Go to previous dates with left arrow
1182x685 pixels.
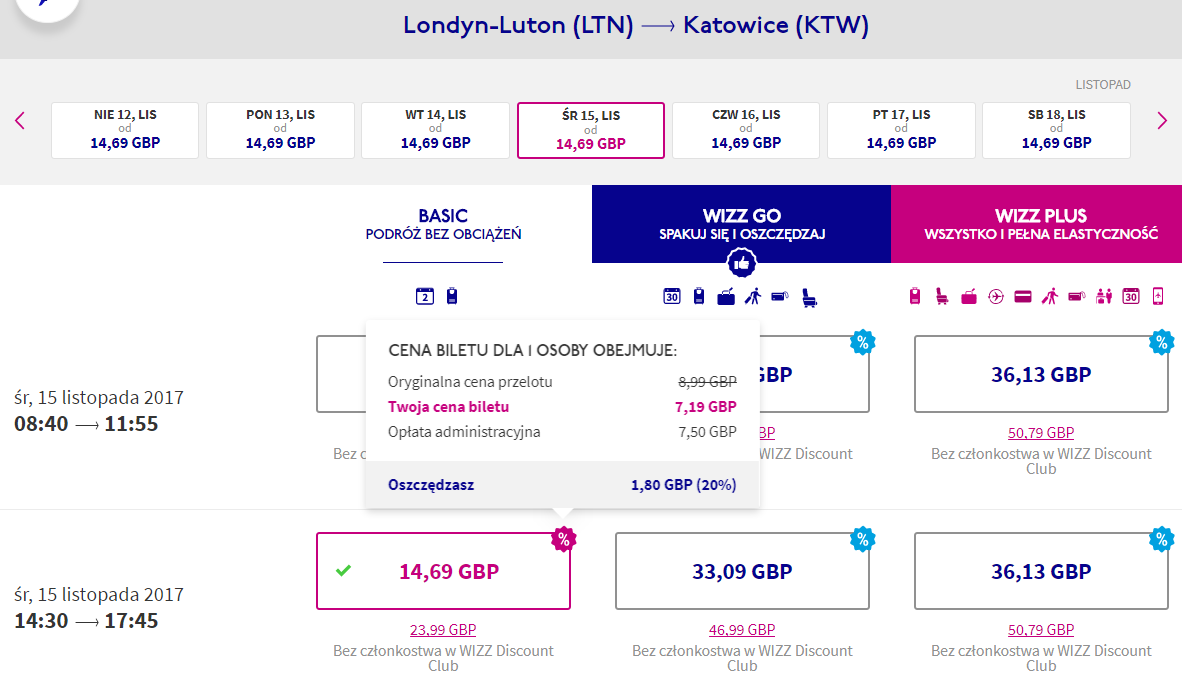20,121
